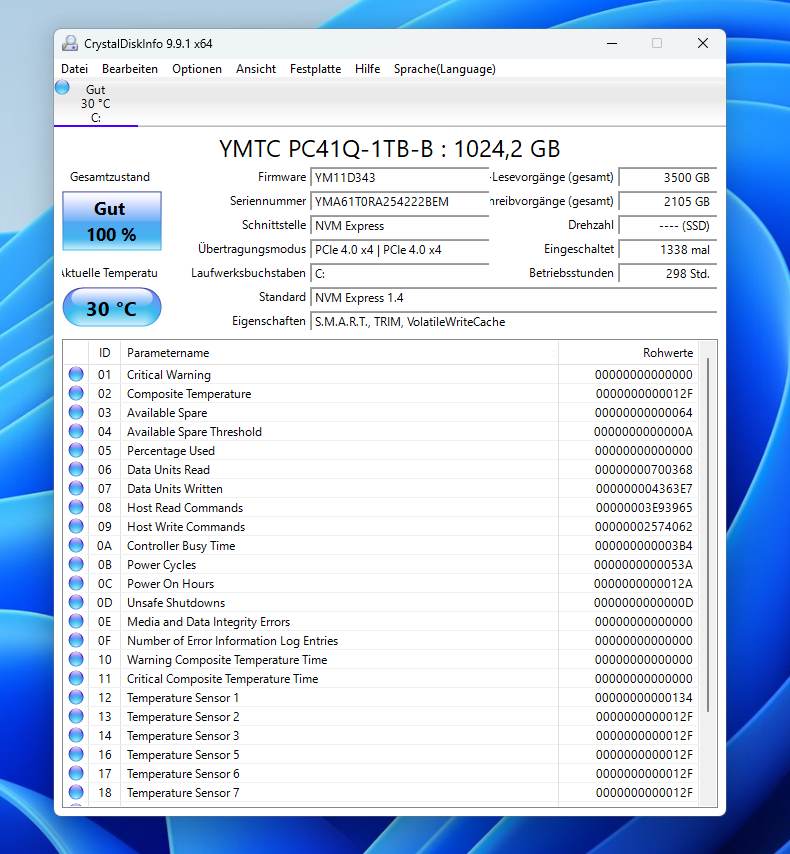
Task: Click the Eingeschaltet value 1338 mal
Action: 667,249
